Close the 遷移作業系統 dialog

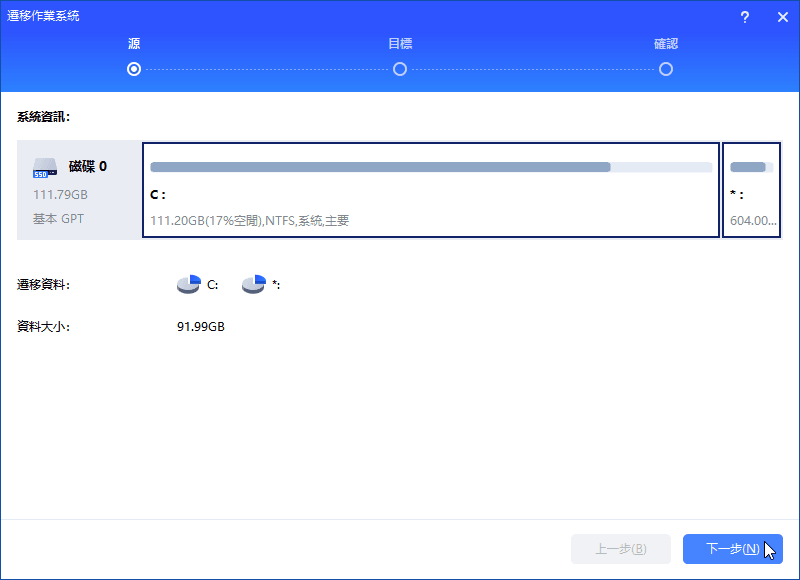782,17
